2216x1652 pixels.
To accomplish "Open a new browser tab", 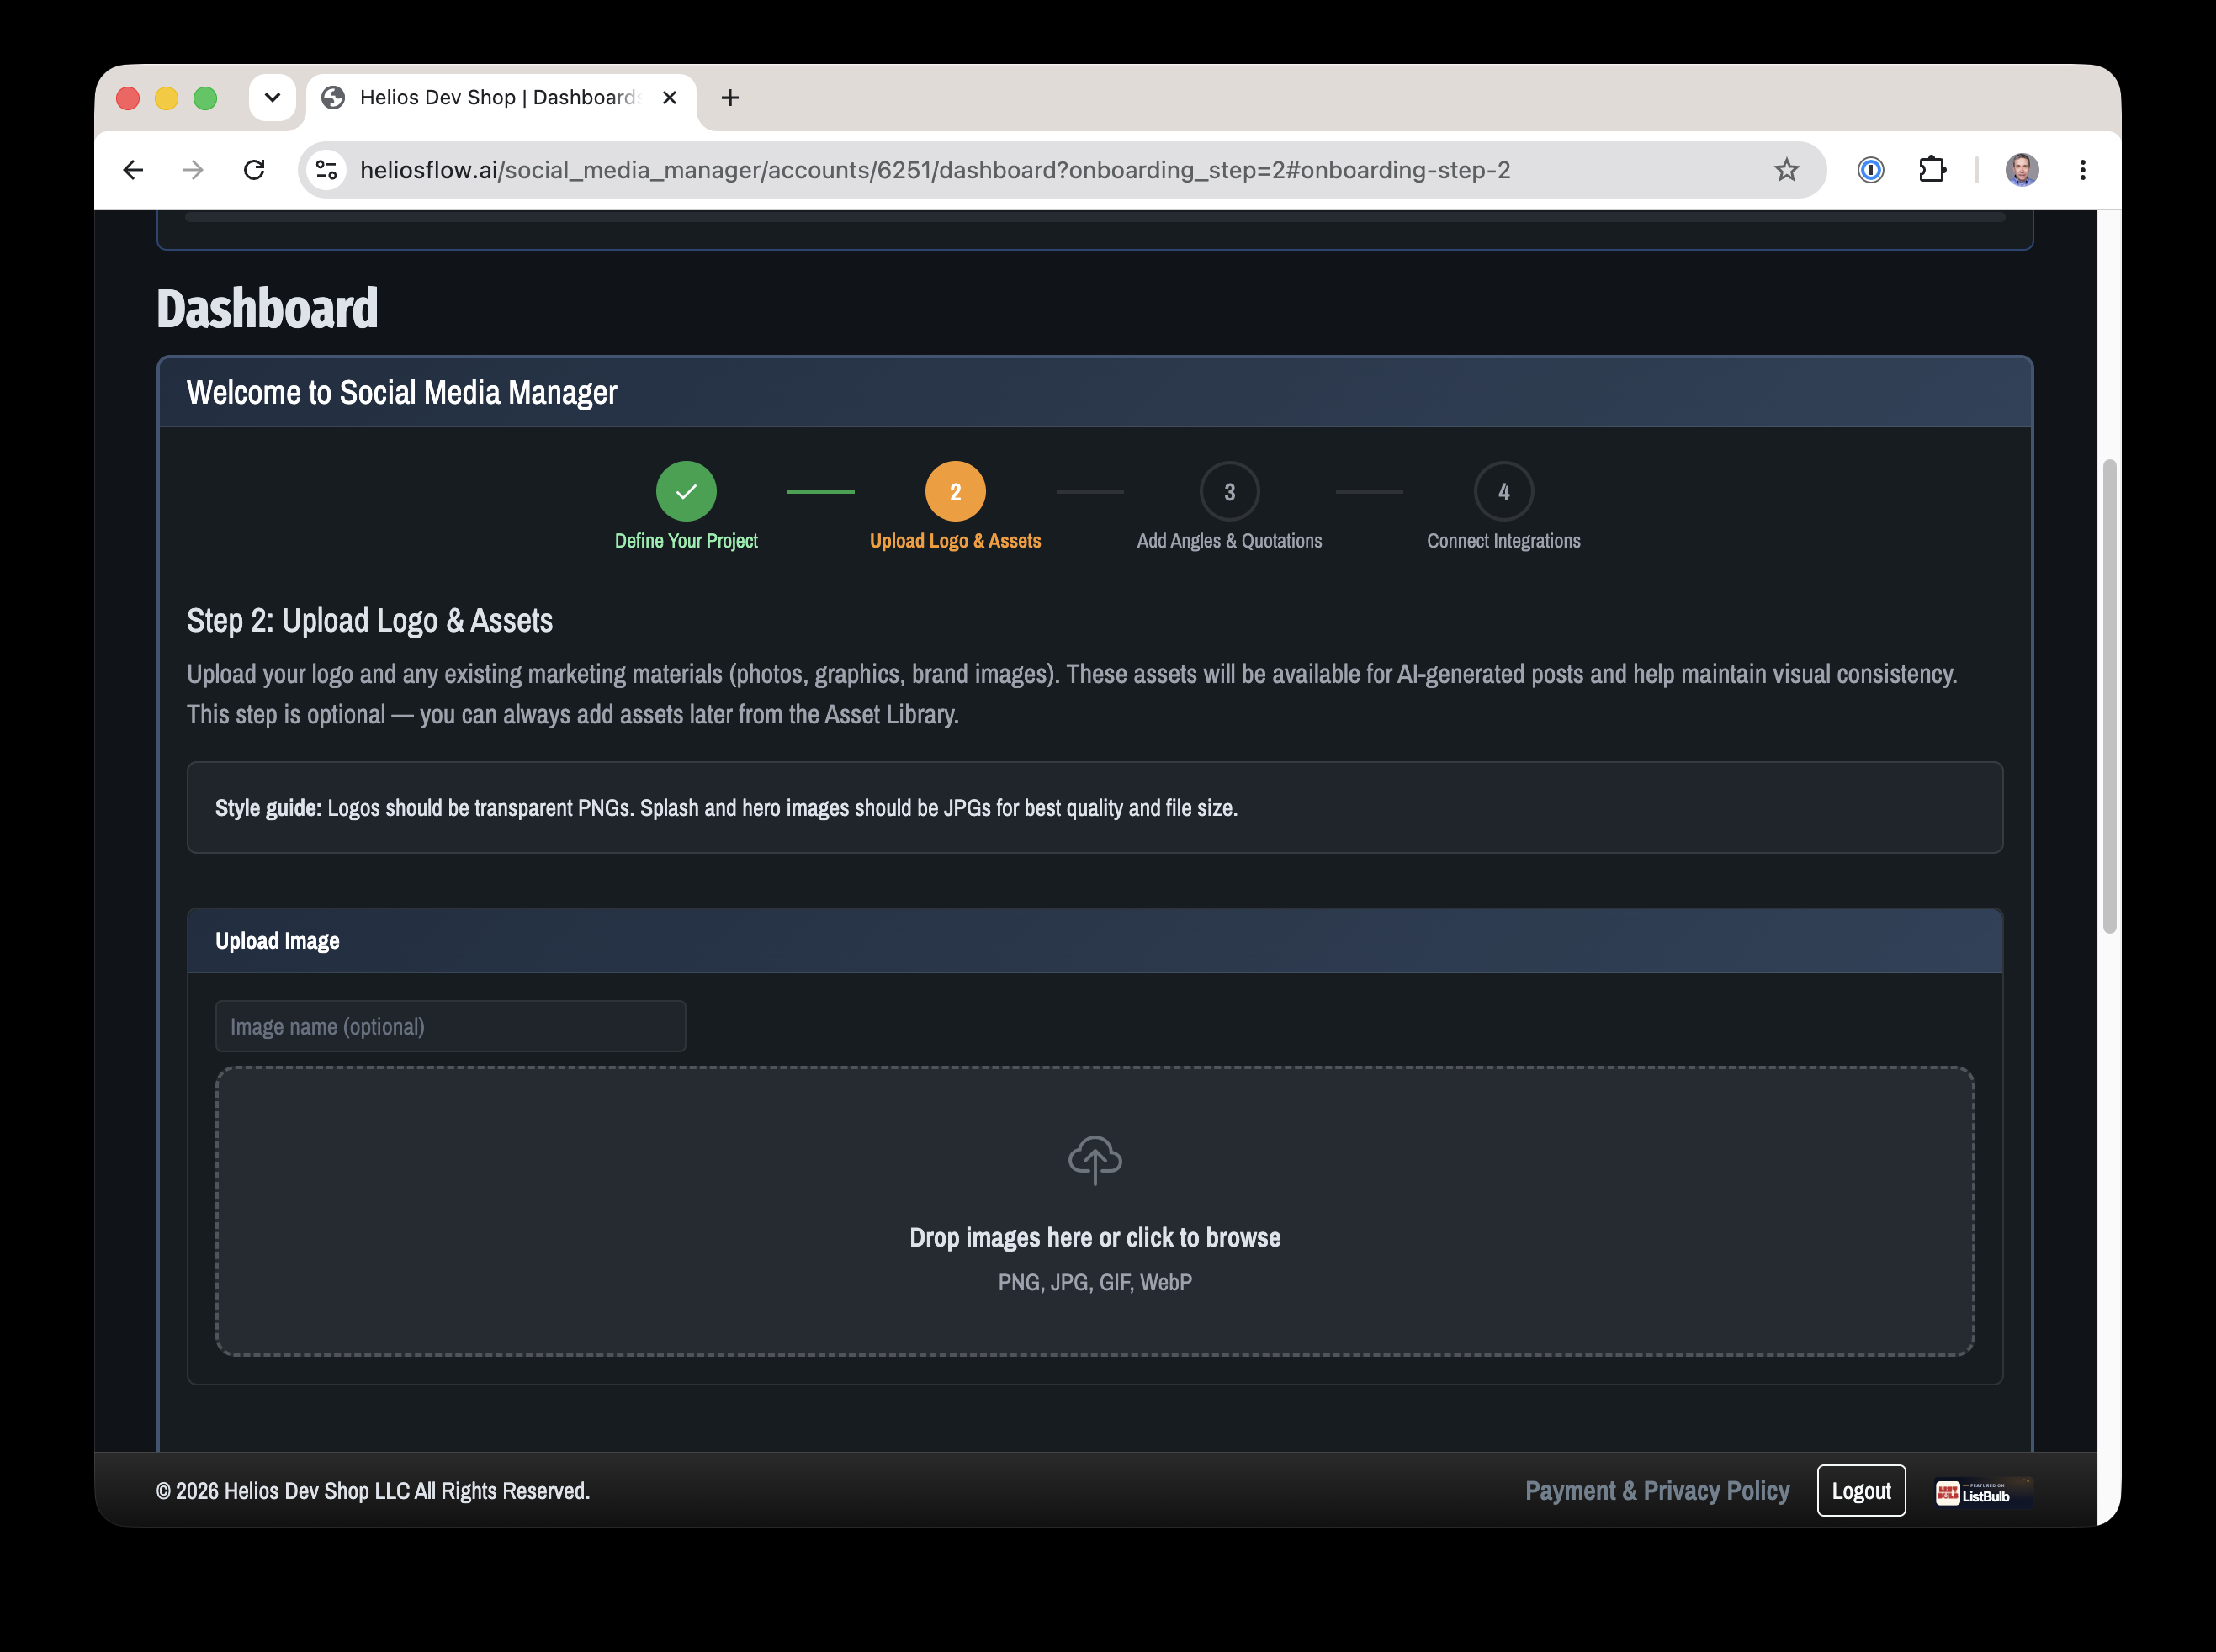I will coord(730,97).
